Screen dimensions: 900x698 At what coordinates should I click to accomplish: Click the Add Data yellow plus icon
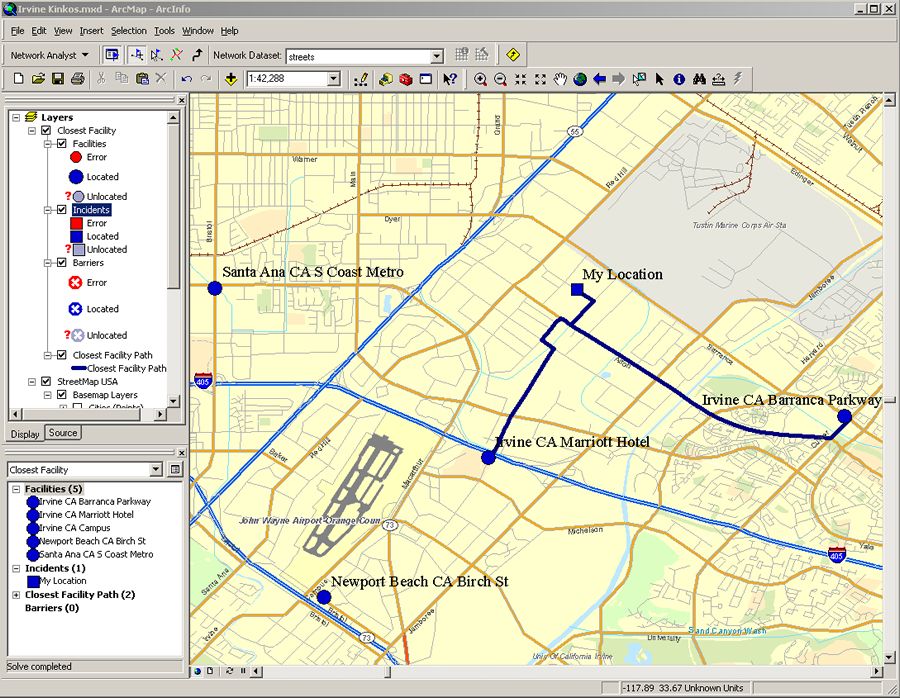click(x=231, y=79)
